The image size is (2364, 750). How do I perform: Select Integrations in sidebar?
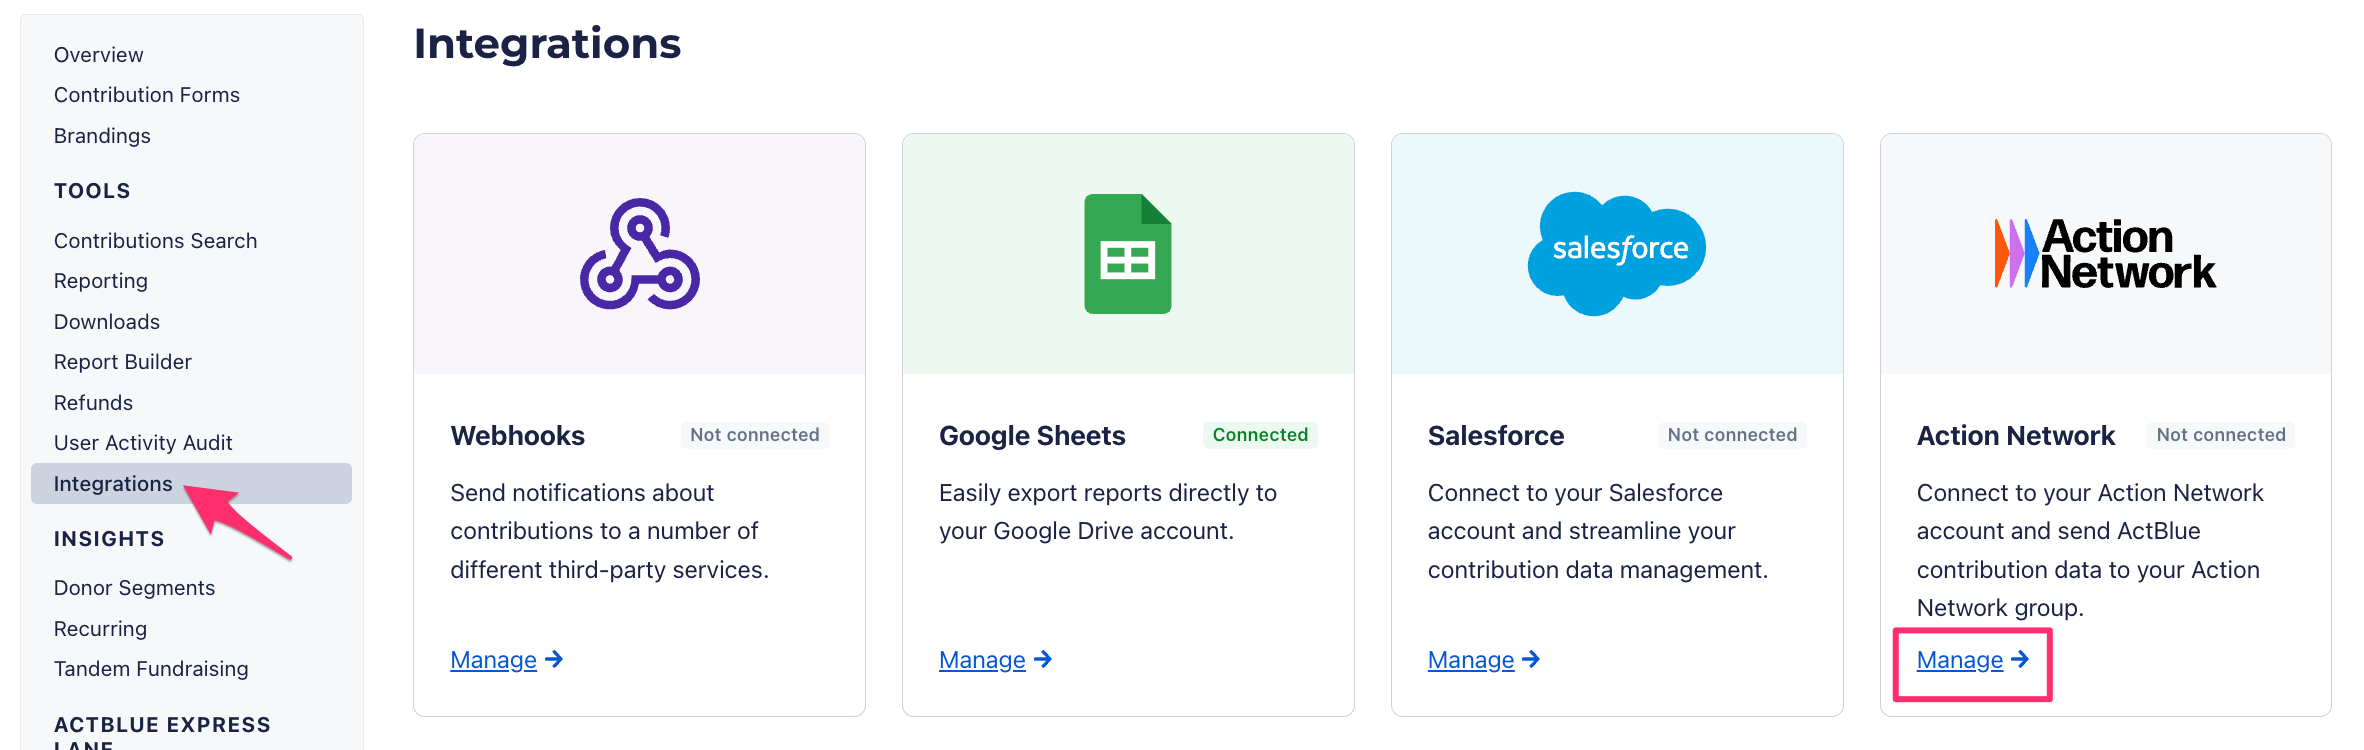click(191, 484)
